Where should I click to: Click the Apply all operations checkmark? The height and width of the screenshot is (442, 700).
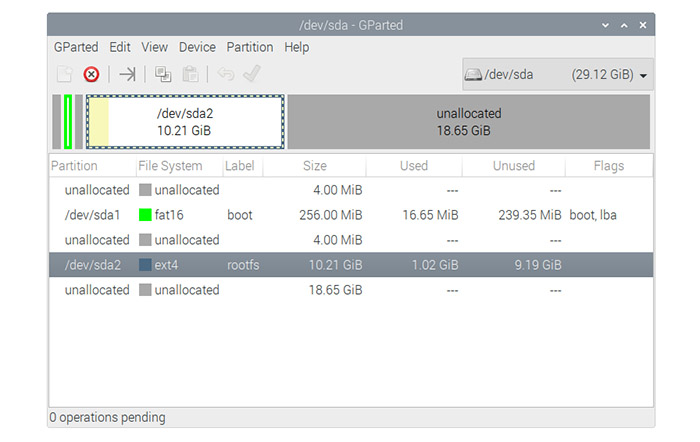pyautogui.click(x=252, y=74)
